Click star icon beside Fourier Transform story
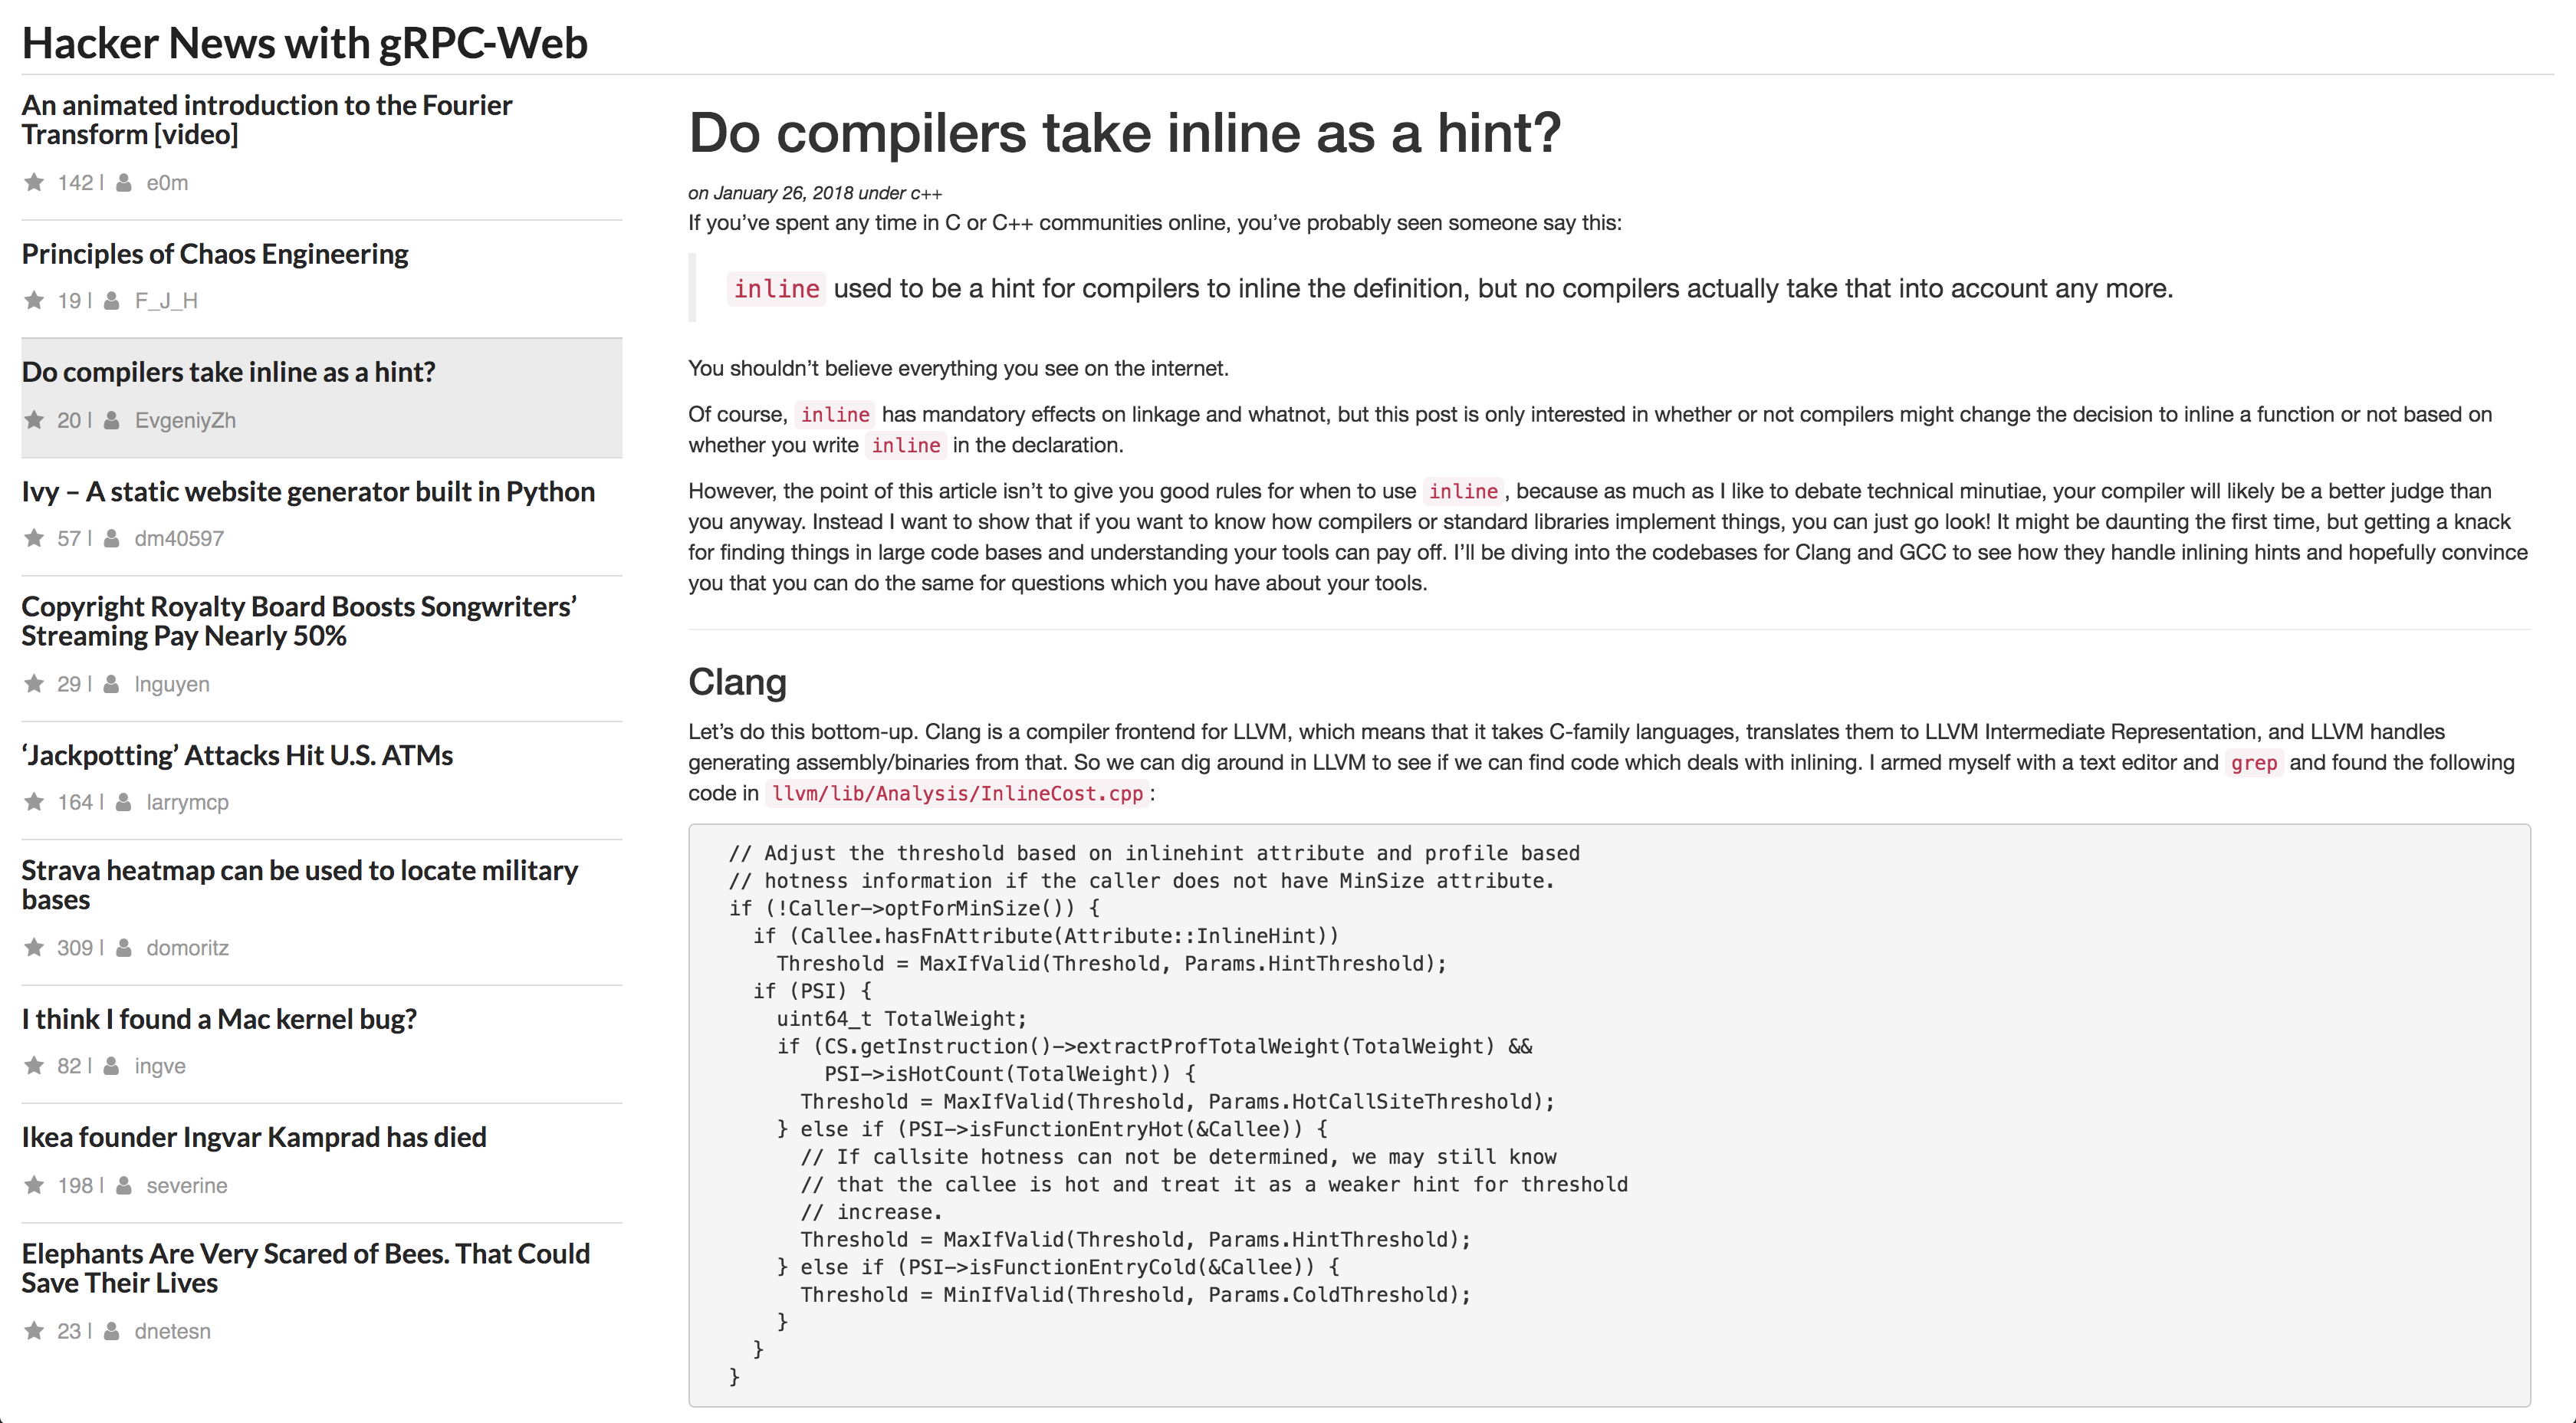 tap(34, 182)
